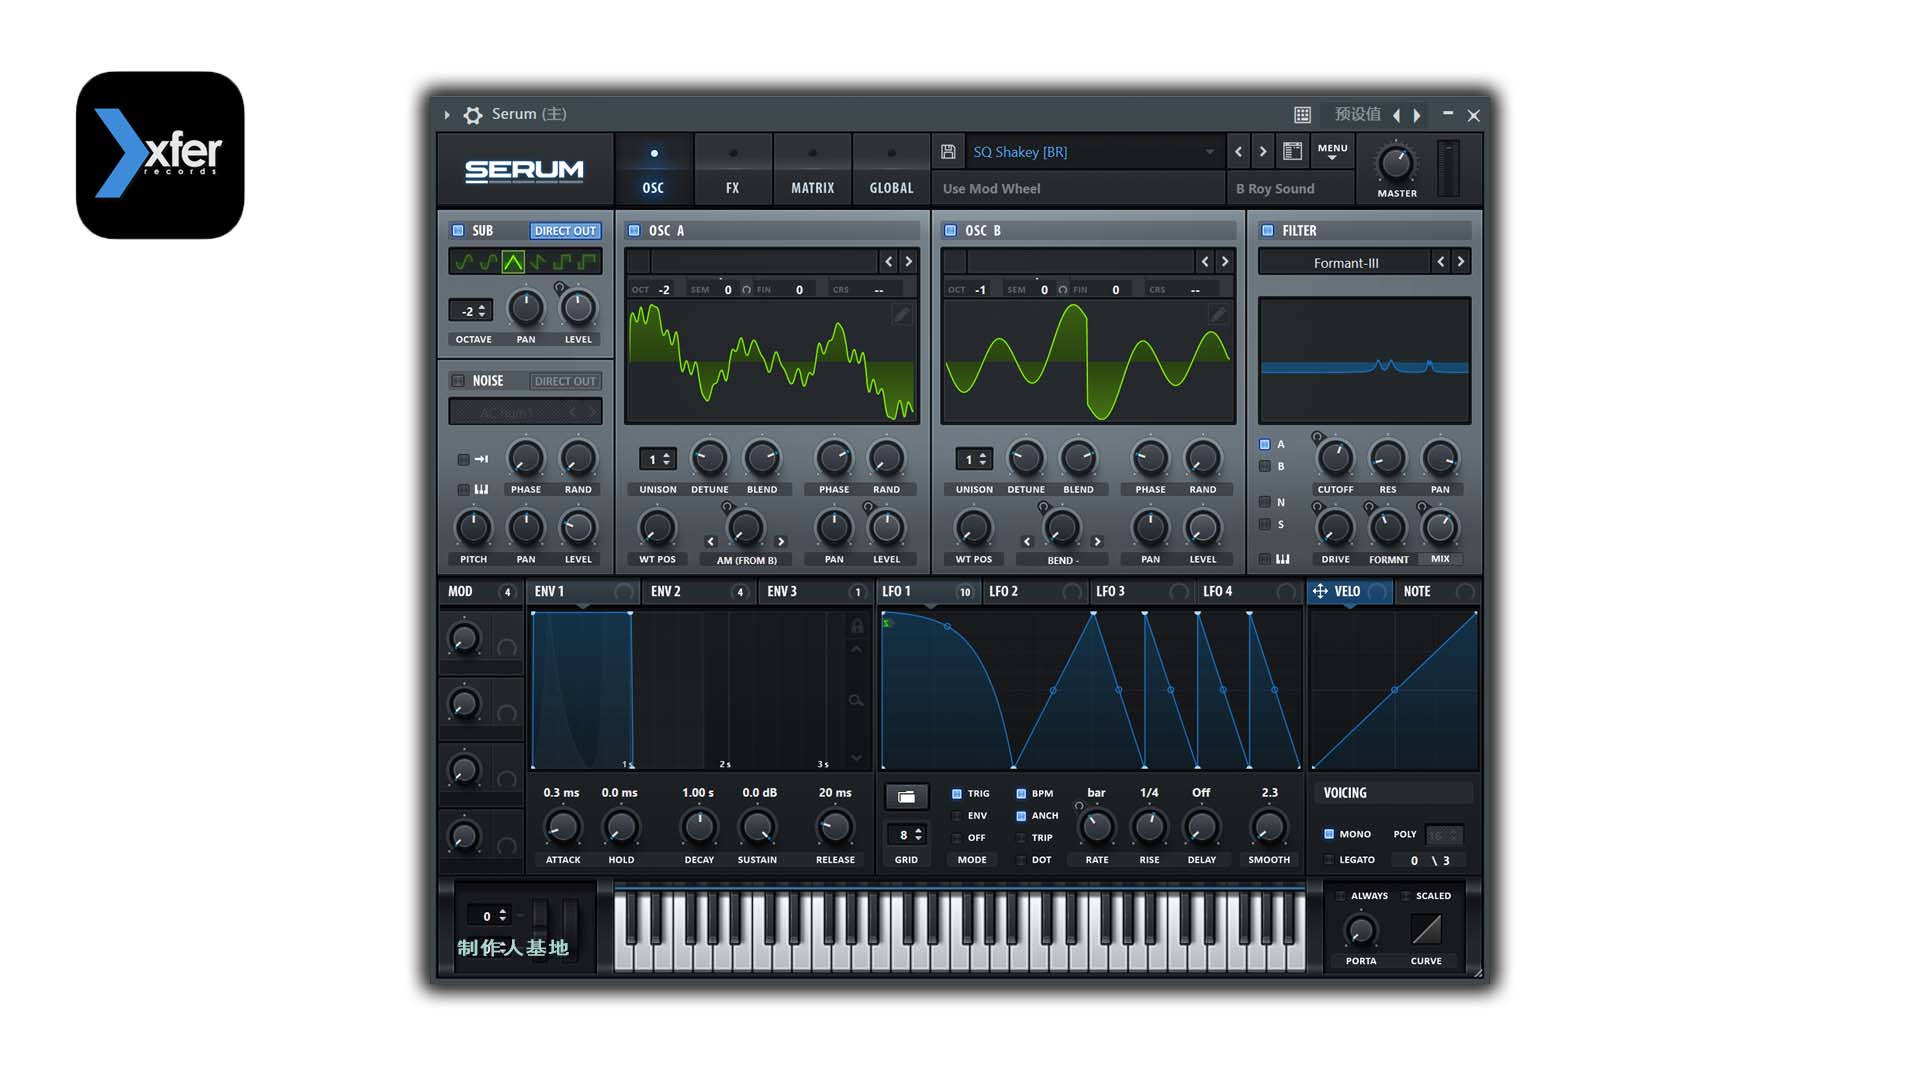Toggle OSC B on or off
This screenshot has width=1920, height=1080.
click(951, 230)
